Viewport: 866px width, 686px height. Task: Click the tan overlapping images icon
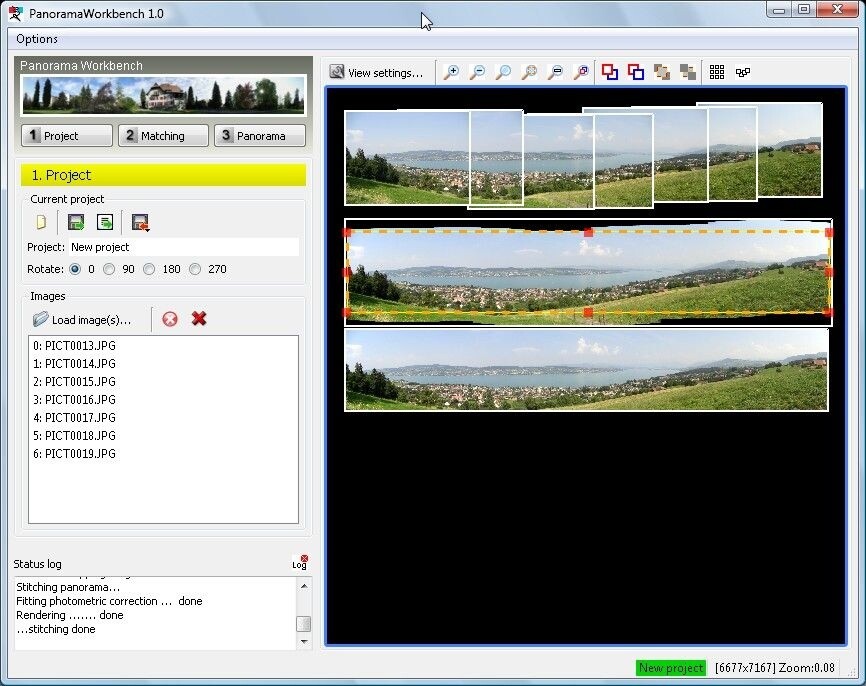click(x=662, y=72)
